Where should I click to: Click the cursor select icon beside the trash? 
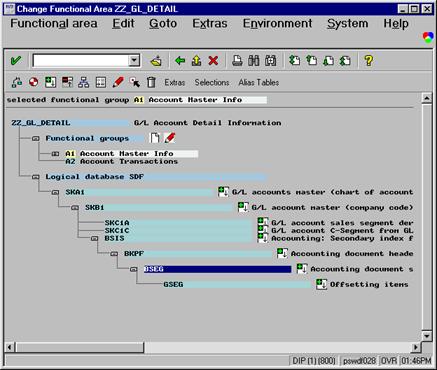tap(135, 82)
